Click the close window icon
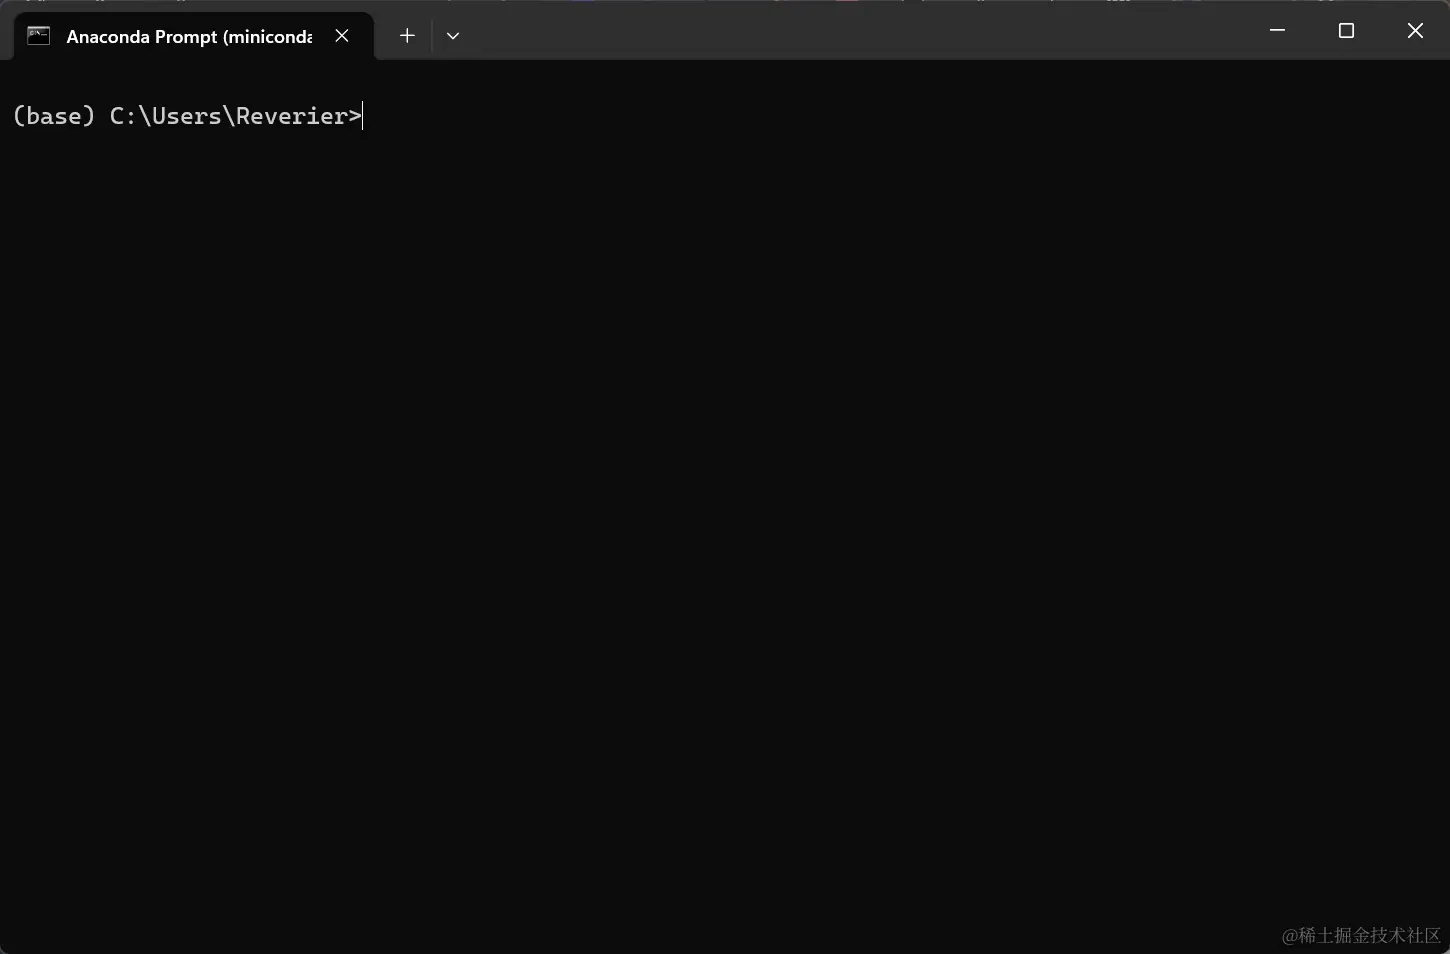The width and height of the screenshot is (1450, 954). coord(1414,30)
